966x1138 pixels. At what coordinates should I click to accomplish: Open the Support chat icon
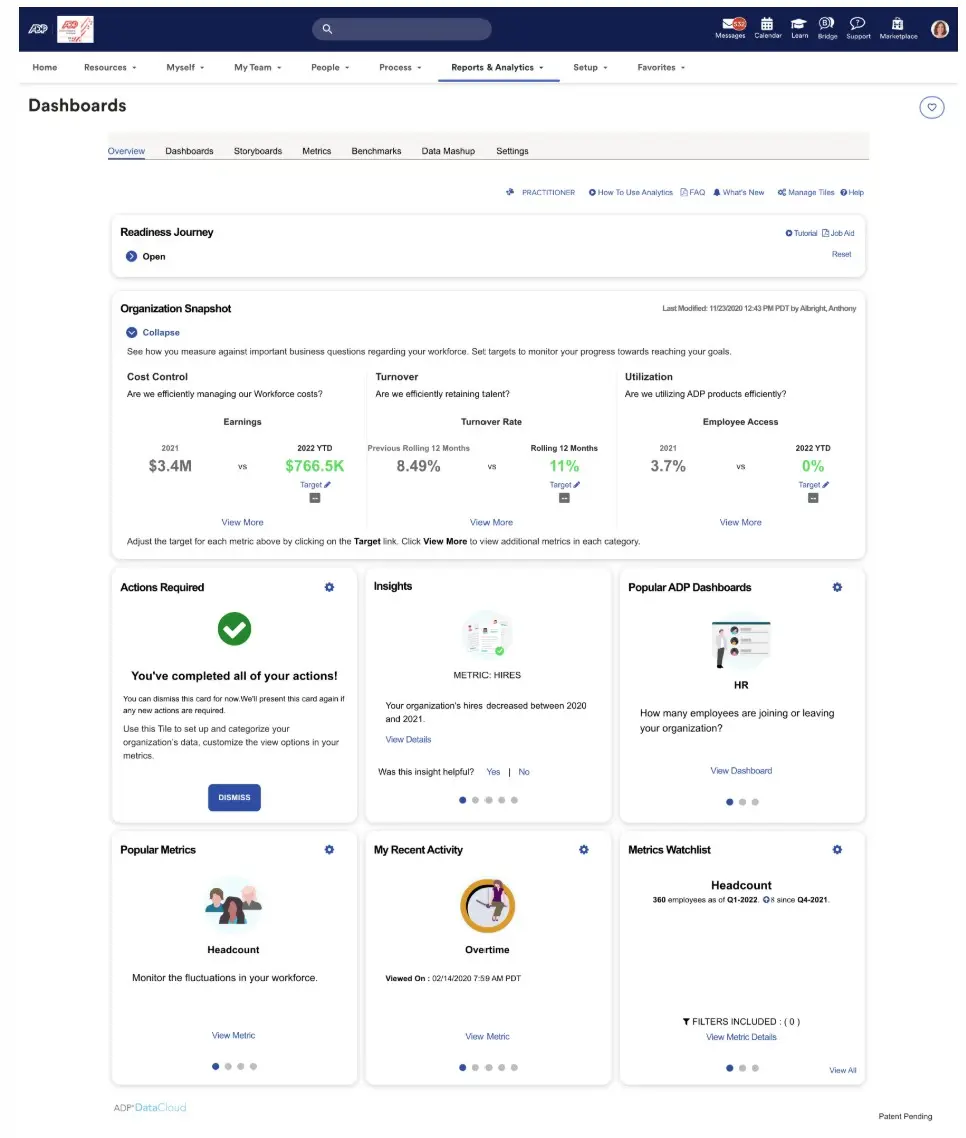857,23
